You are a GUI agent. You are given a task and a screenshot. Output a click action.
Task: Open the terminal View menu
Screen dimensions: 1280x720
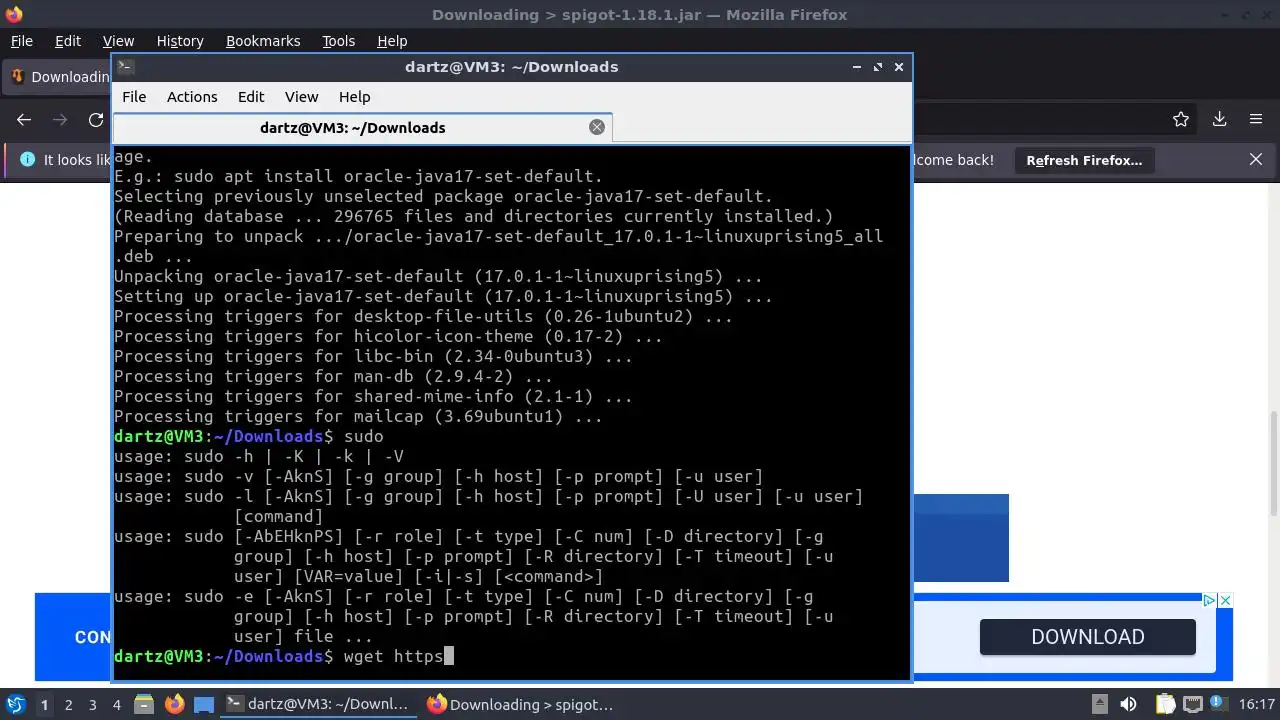[301, 97]
